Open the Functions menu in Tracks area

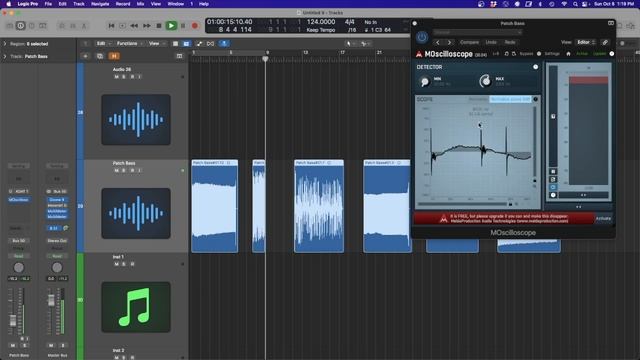(x=129, y=43)
